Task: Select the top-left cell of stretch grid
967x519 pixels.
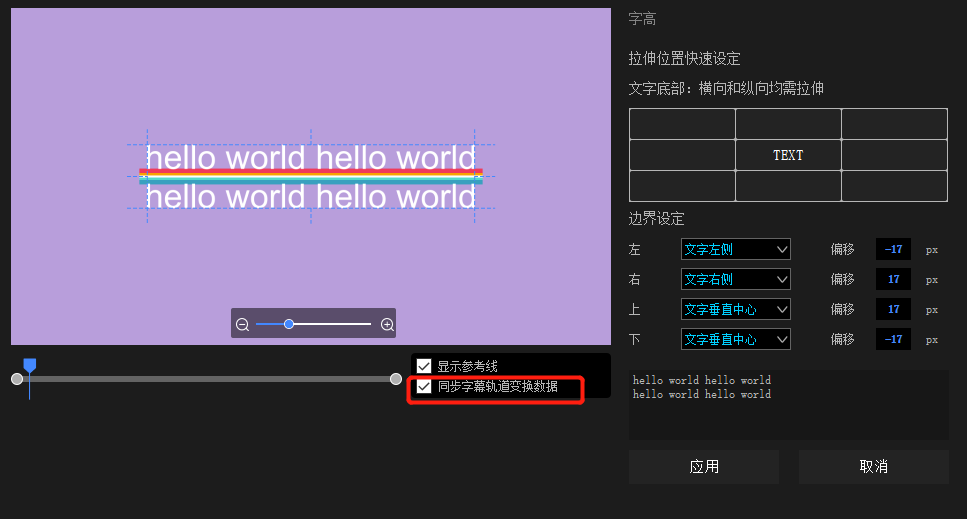Action: coord(682,124)
